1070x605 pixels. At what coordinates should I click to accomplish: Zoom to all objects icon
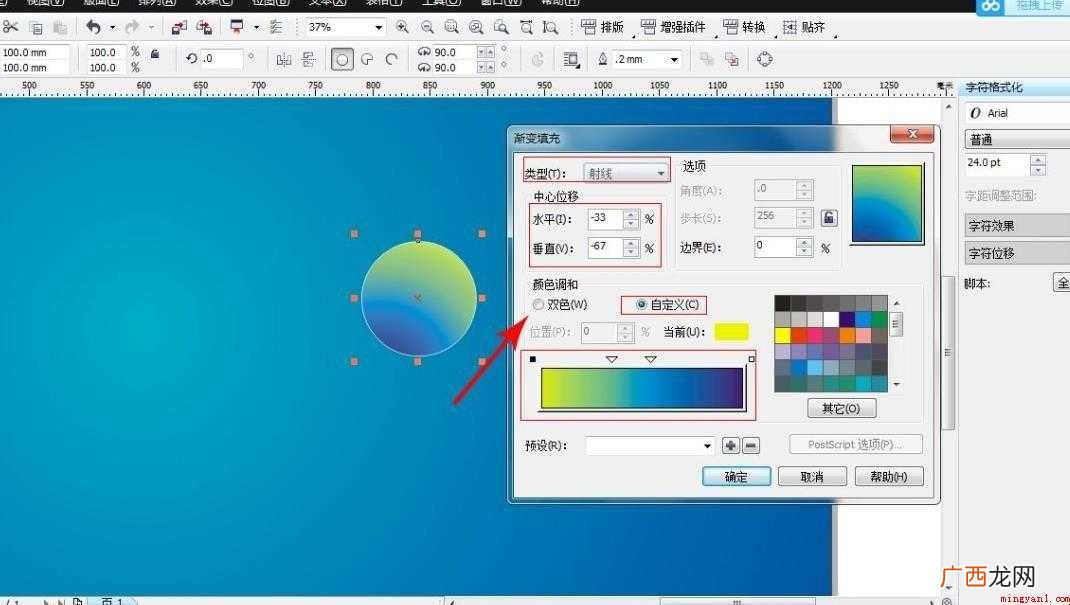click(476, 27)
